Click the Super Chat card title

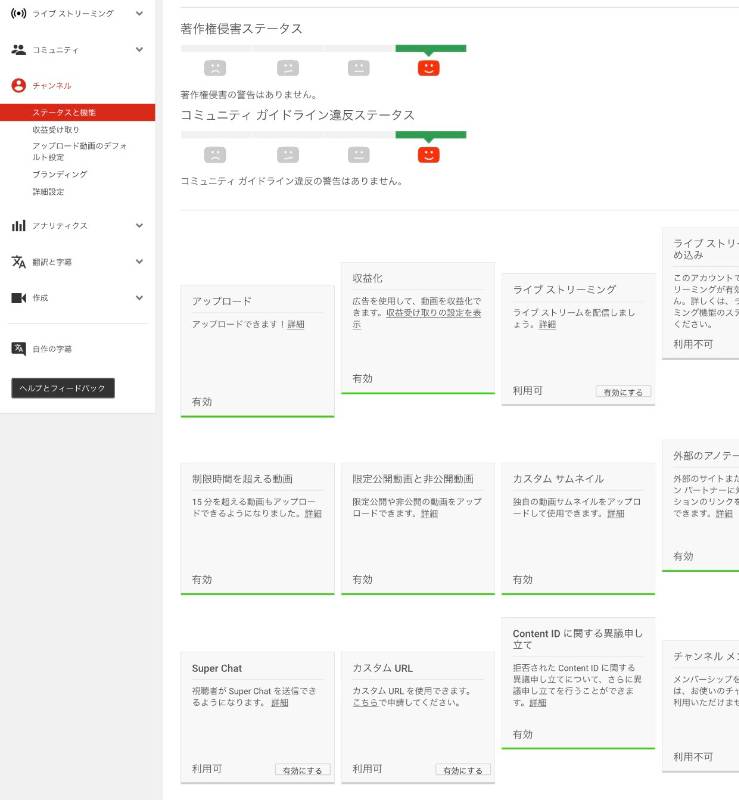[217, 668]
